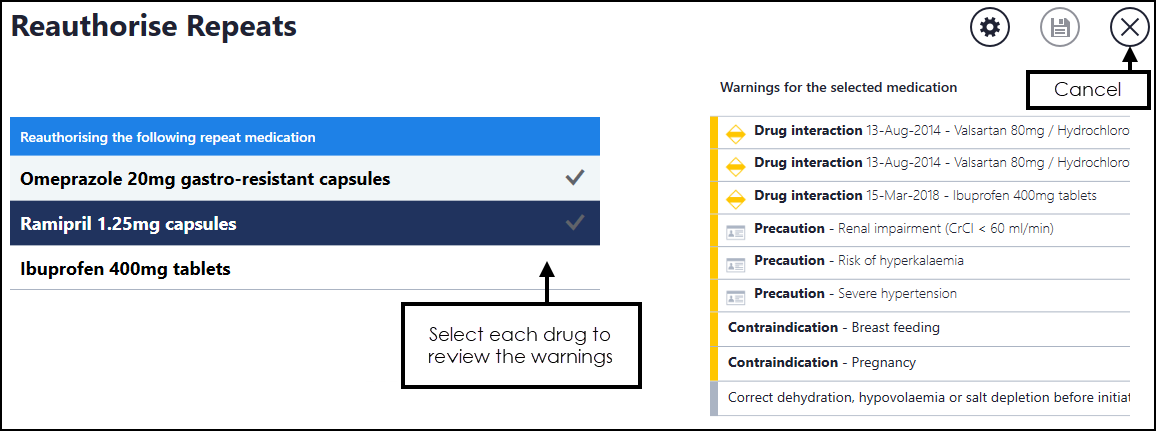This screenshot has width=1156, height=431.
Task: Open the Breast feeding contraindication warning
Action: 834,328
